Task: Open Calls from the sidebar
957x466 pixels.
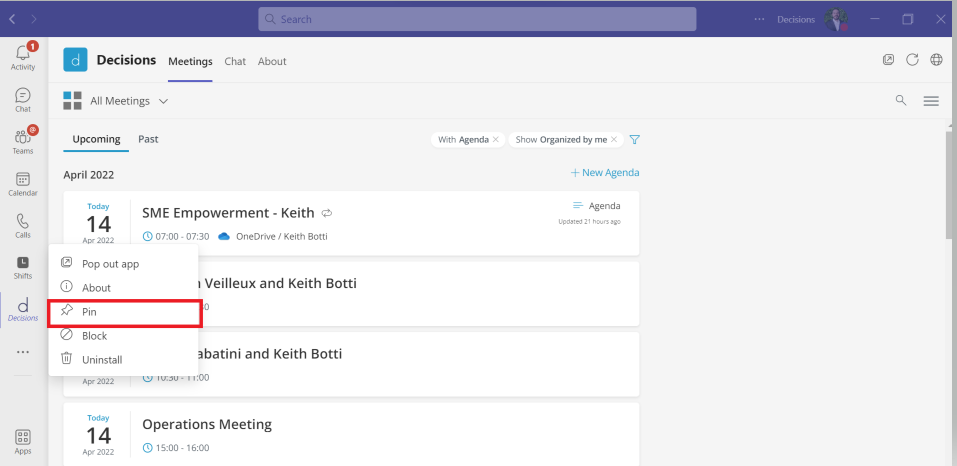Action: coord(23,226)
